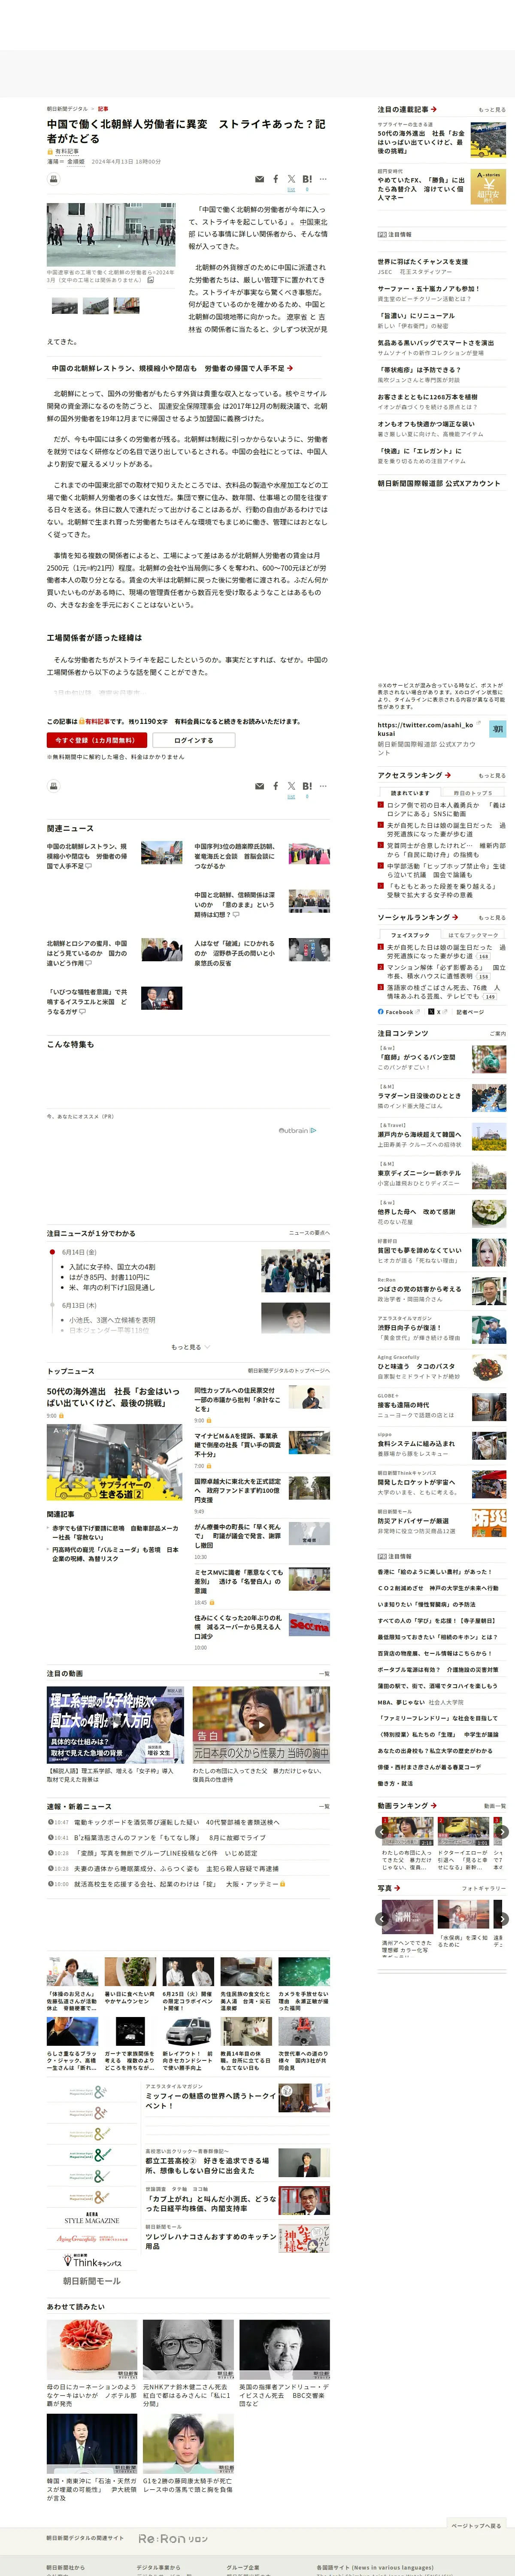Share the article by email using the top envelope icon
This screenshot has width=515, height=2576.
pos(260,179)
